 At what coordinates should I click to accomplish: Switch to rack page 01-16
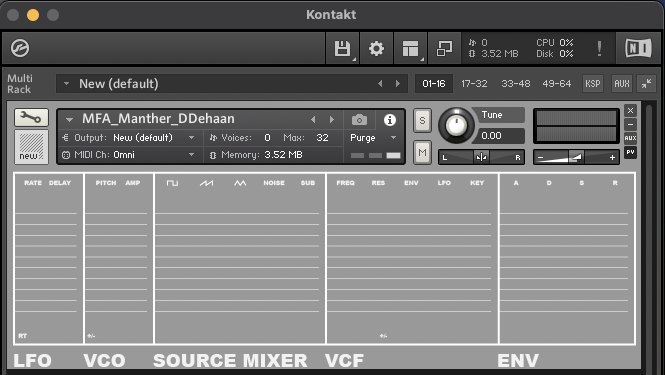tap(434, 84)
